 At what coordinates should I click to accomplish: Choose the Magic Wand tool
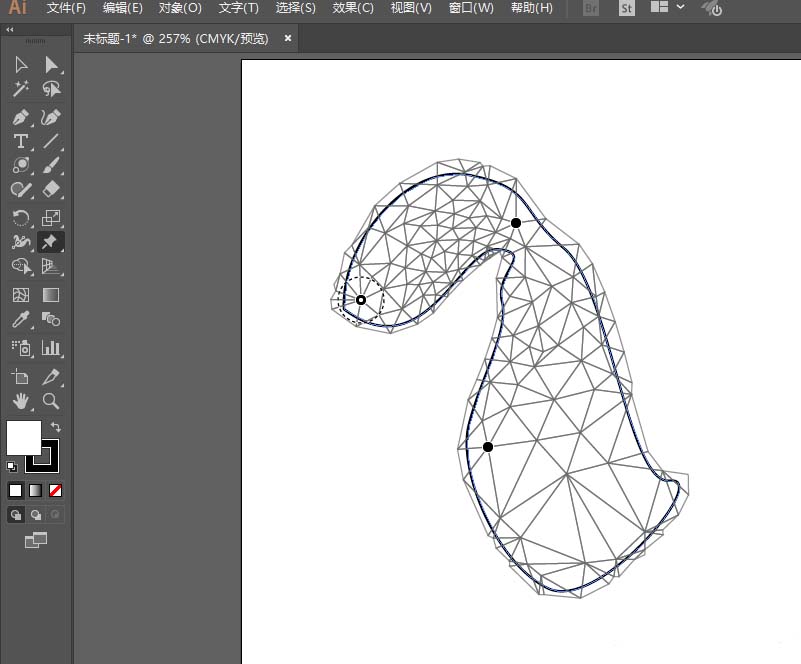click(x=20, y=89)
